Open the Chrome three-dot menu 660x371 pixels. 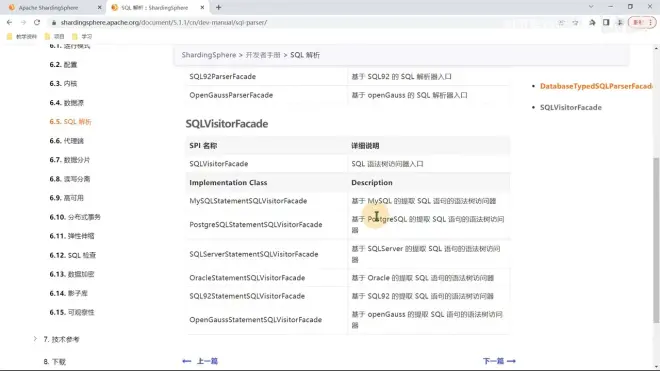pyautogui.click(x=651, y=22)
